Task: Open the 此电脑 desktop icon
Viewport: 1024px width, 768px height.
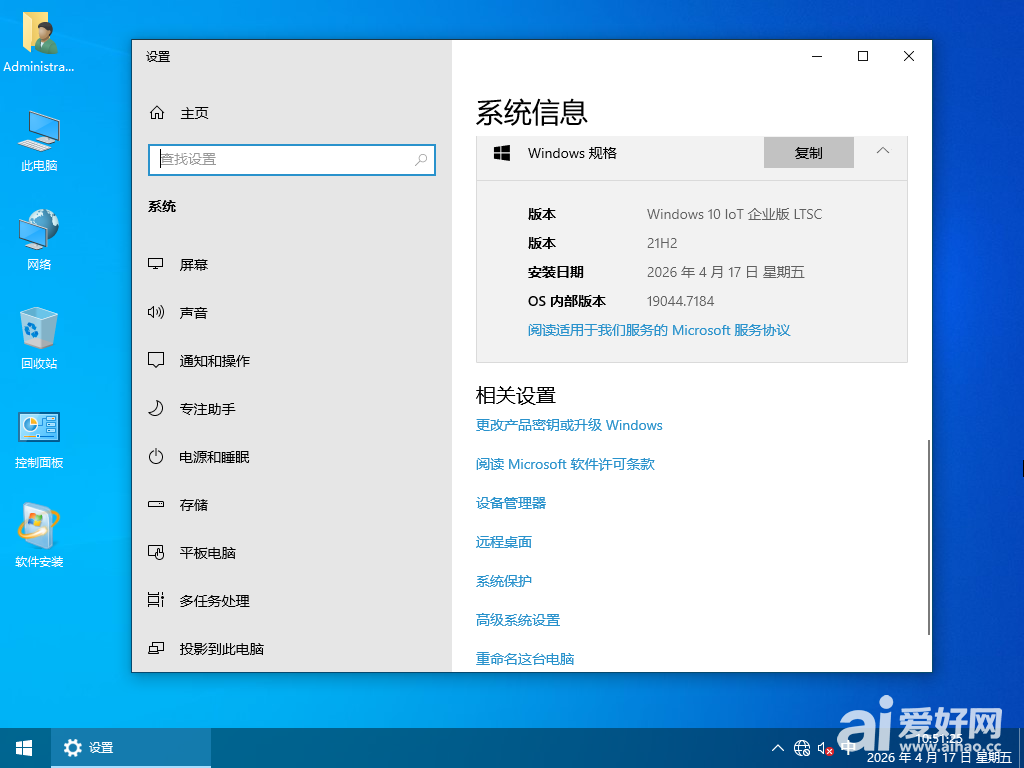Action: [x=39, y=140]
